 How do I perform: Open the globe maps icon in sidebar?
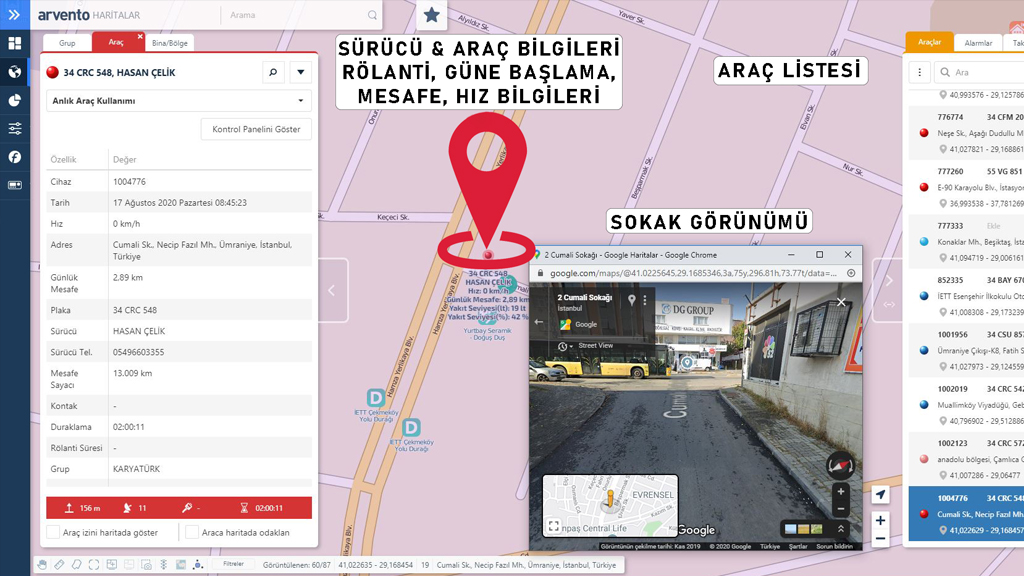[14, 72]
